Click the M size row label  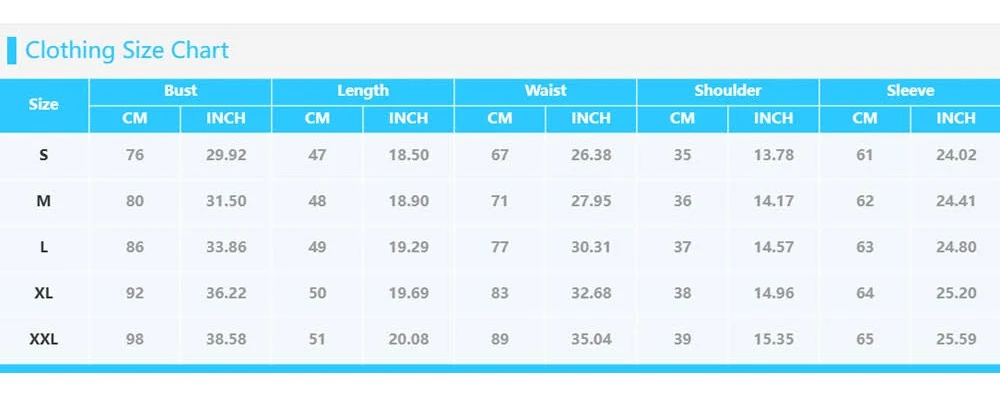click(x=44, y=201)
